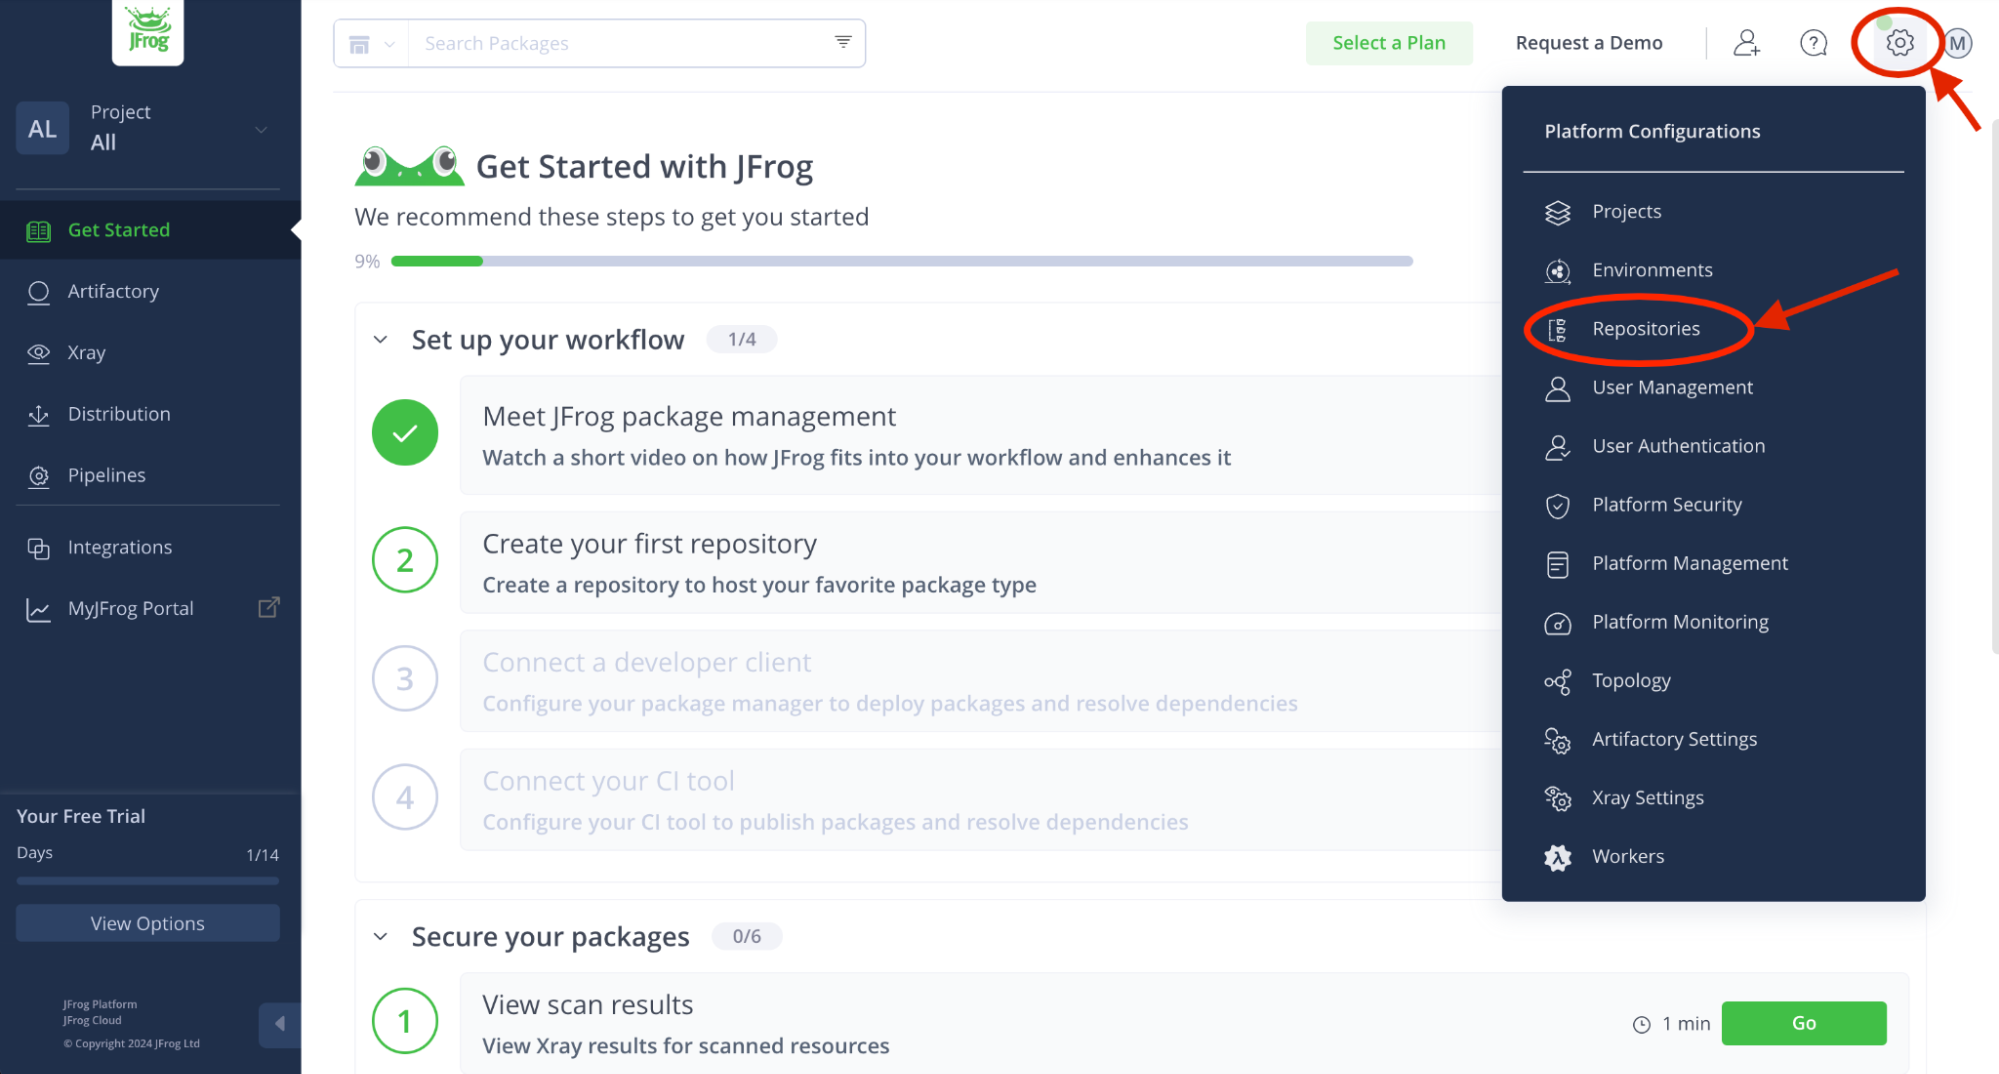Select Repositories in Platform Configurations
This screenshot has height=1074, width=1999.
(x=1646, y=328)
